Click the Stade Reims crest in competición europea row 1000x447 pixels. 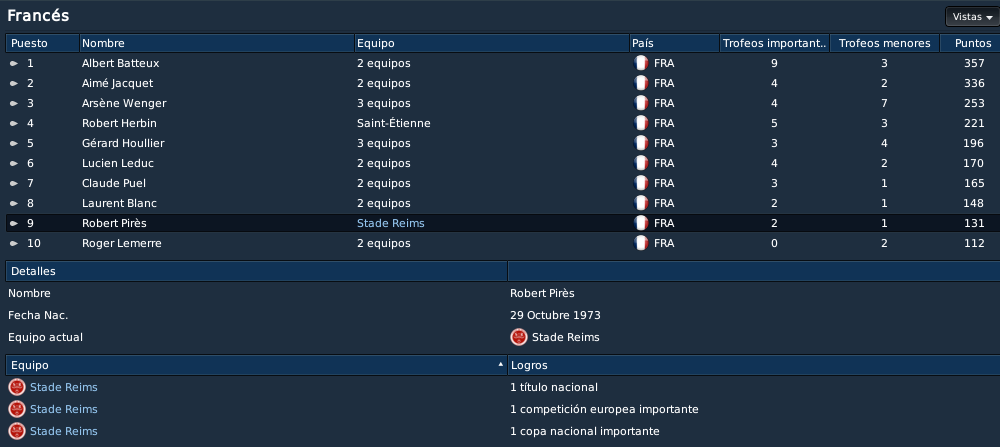pyautogui.click(x=17, y=409)
